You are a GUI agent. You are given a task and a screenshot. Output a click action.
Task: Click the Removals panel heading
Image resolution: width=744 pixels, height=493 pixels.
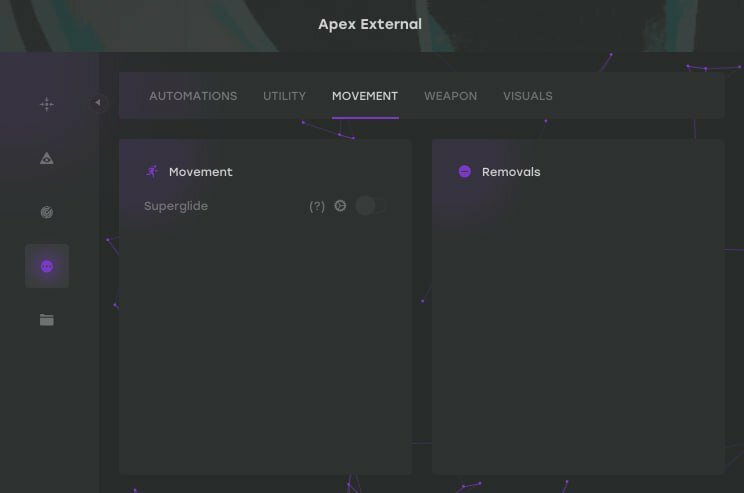[511, 172]
